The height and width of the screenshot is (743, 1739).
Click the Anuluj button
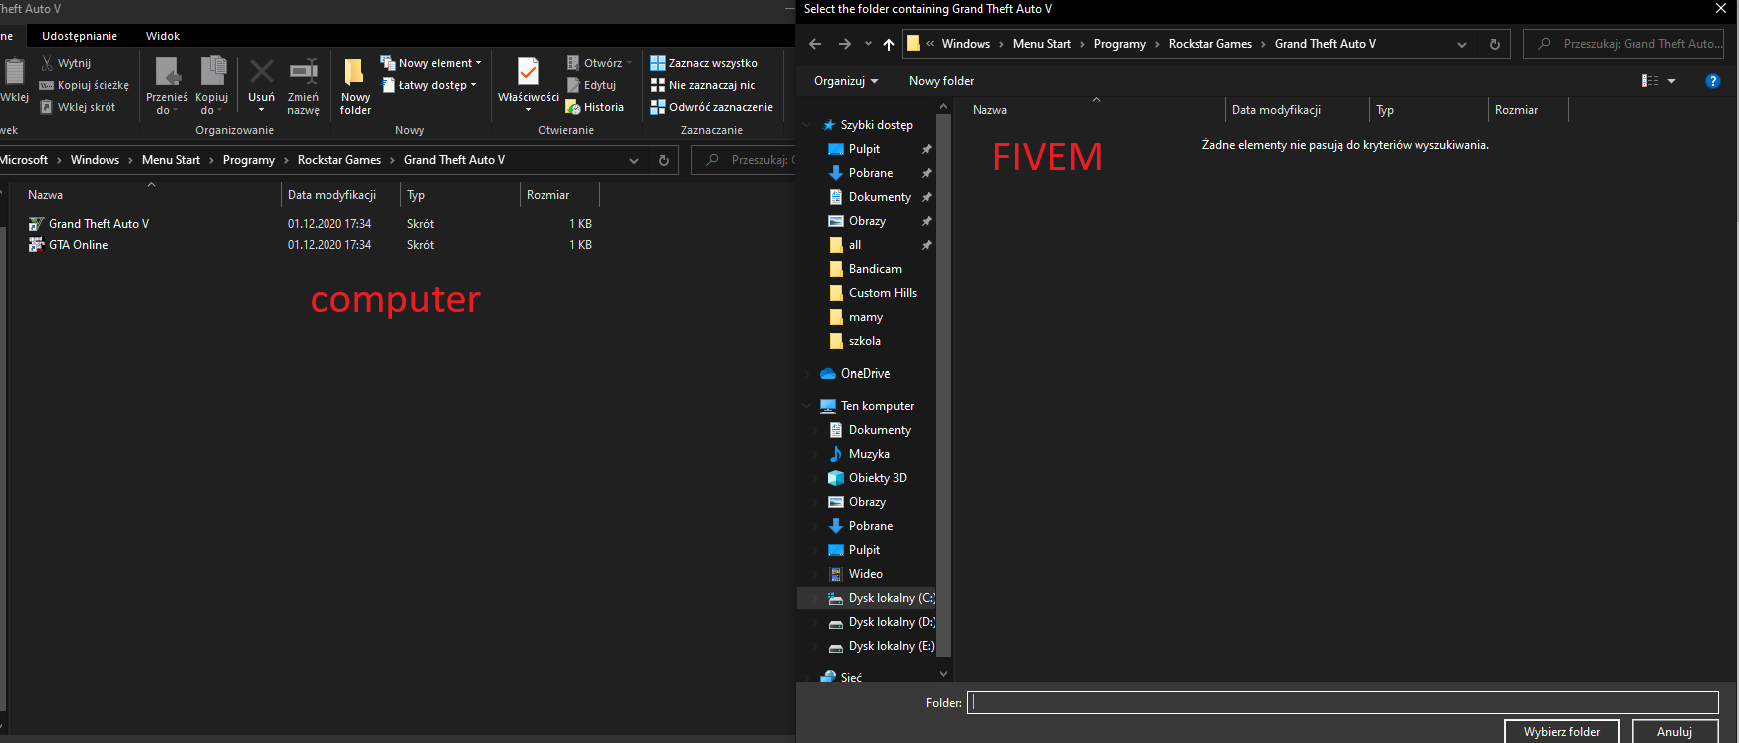point(1674,731)
